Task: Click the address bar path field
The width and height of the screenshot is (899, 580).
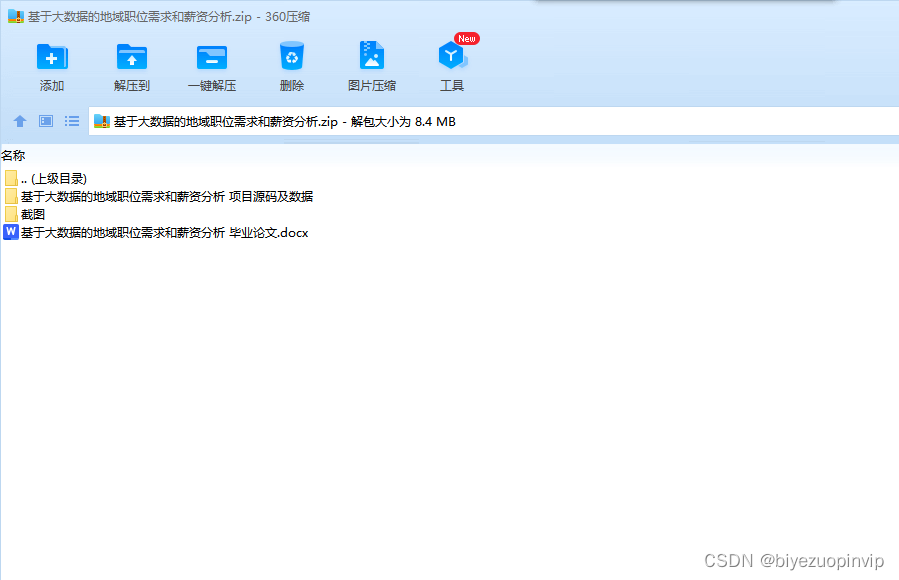Action: pos(250,121)
